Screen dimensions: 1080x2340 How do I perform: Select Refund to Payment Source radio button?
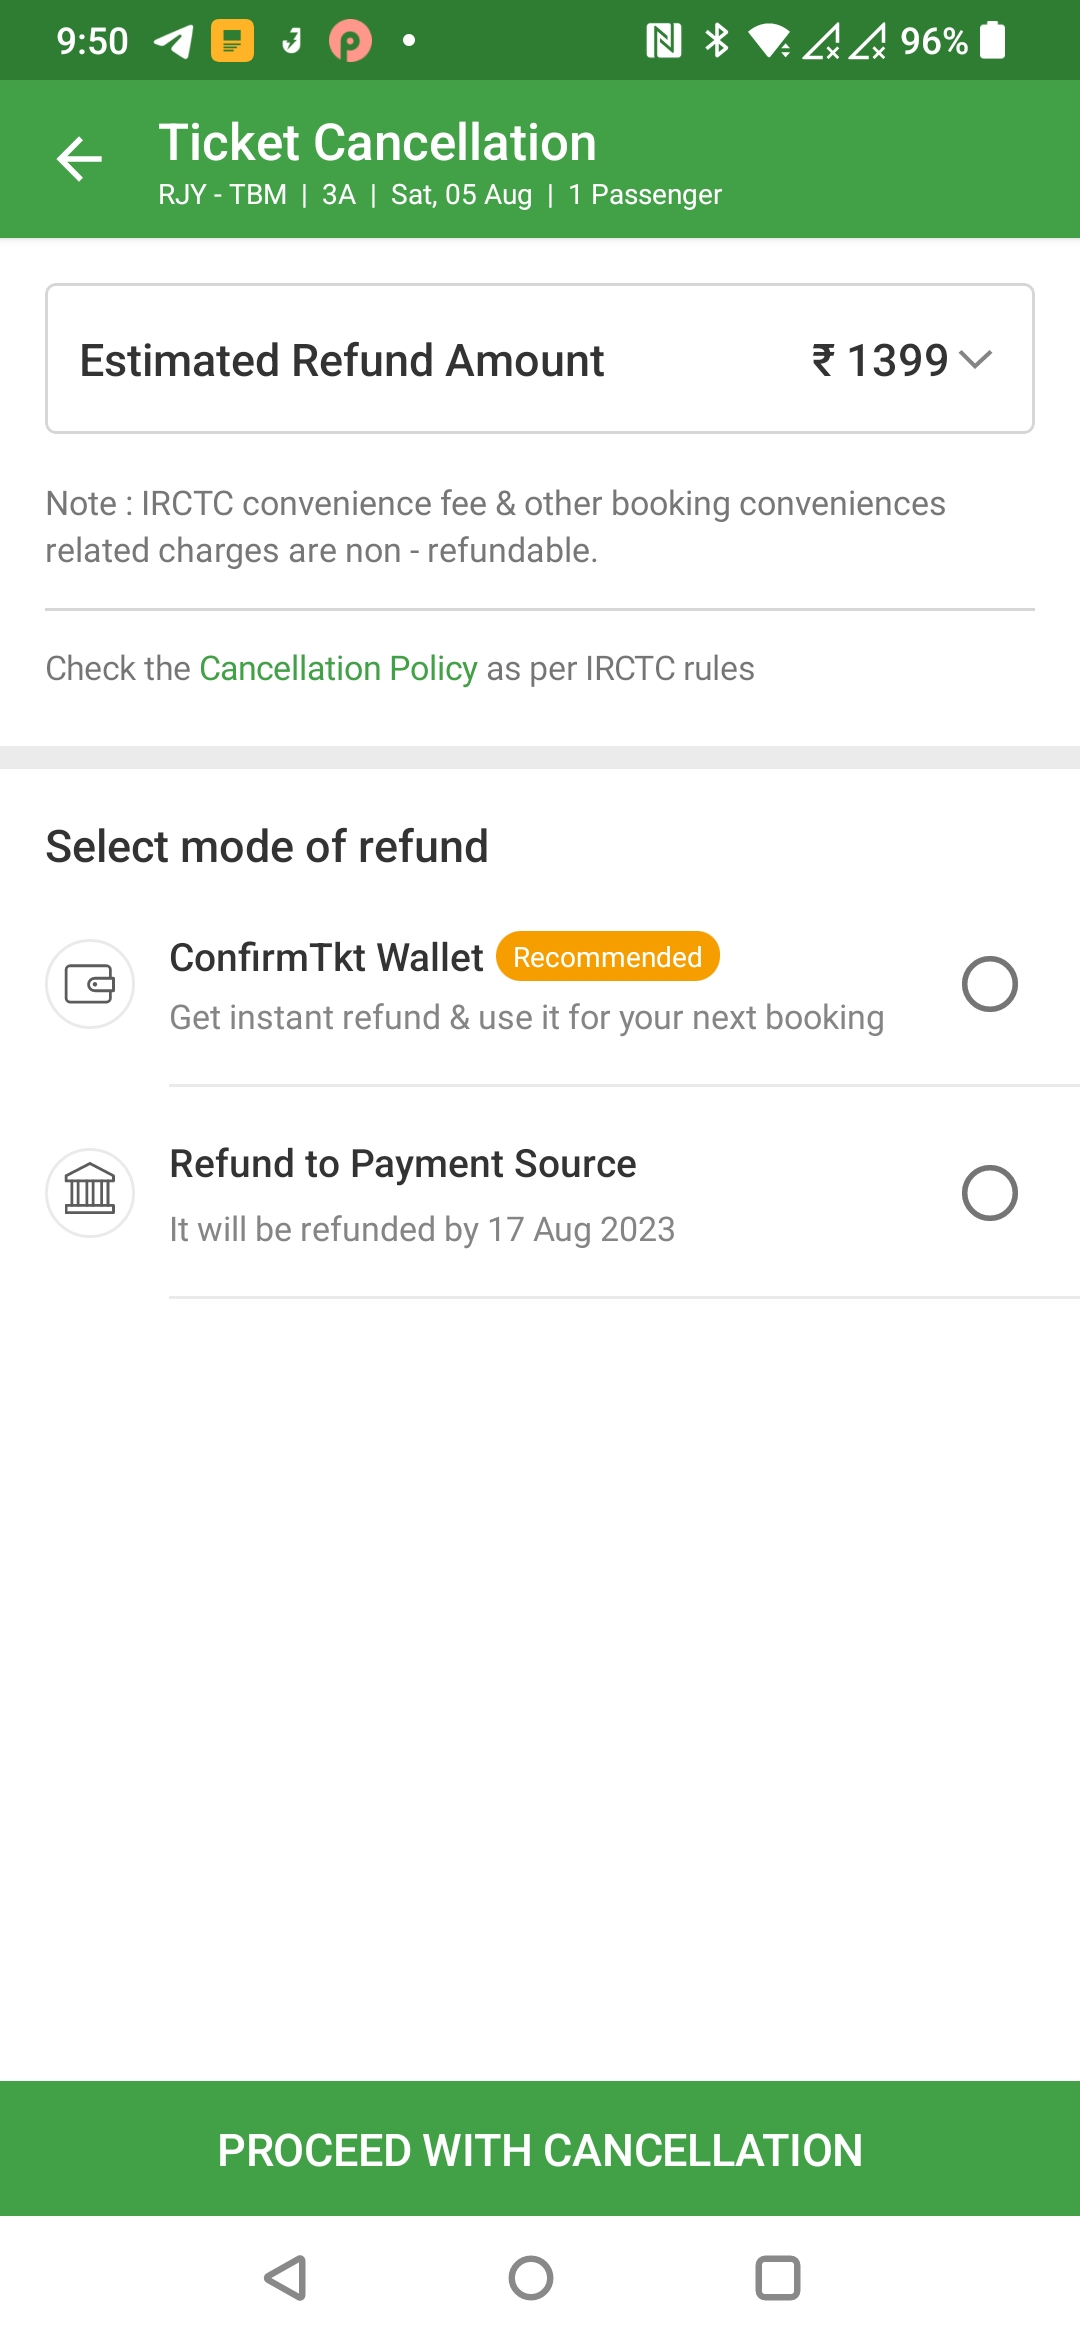pyautogui.click(x=989, y=1193)
